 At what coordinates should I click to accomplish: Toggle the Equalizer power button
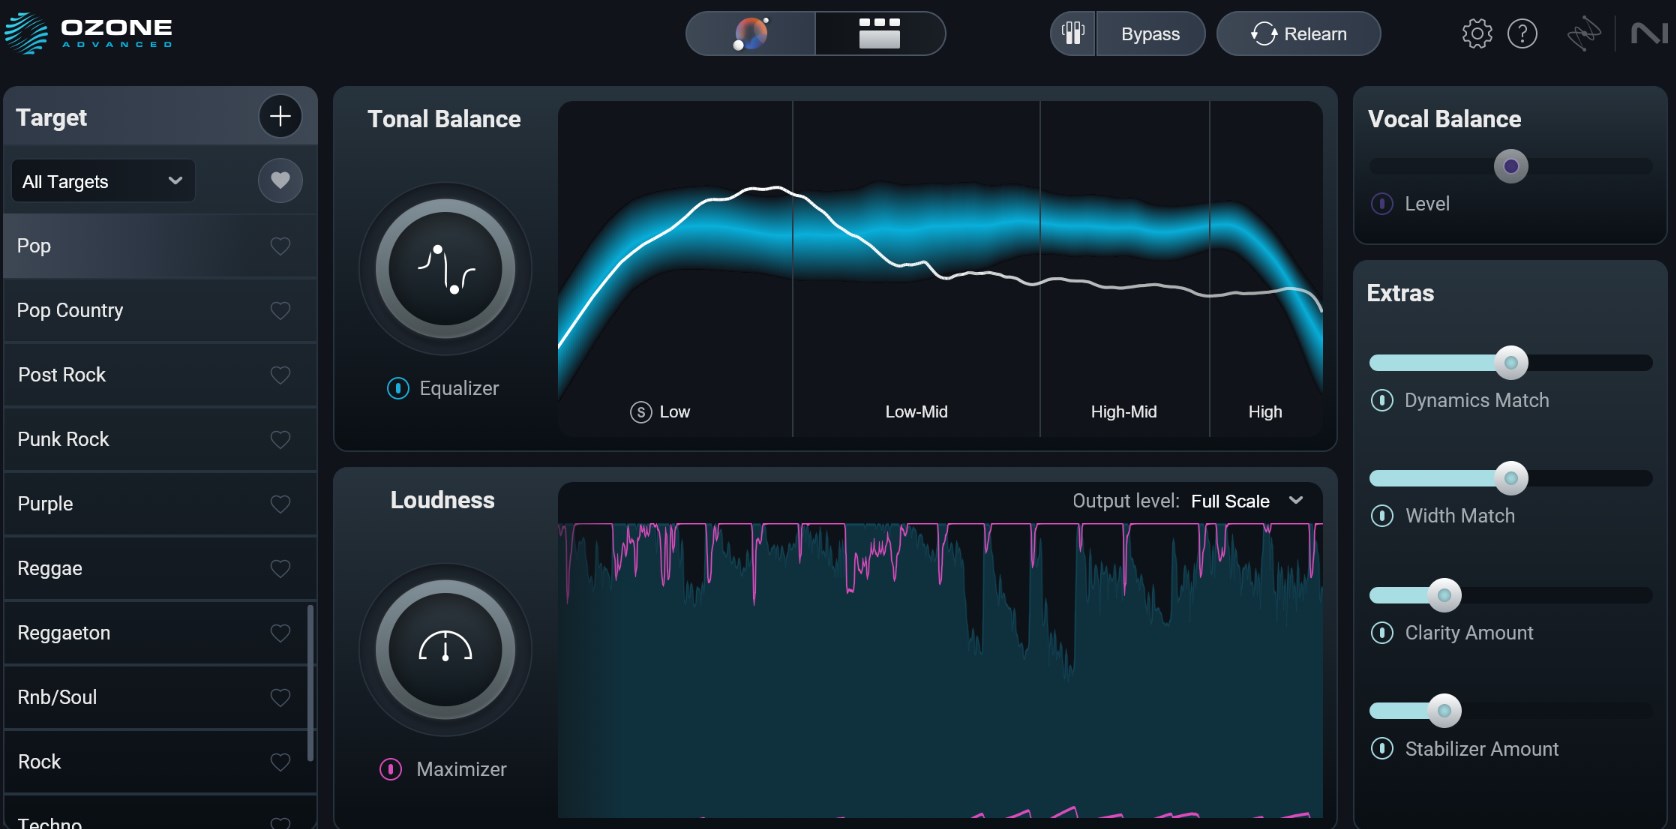[x=398, y=388]
